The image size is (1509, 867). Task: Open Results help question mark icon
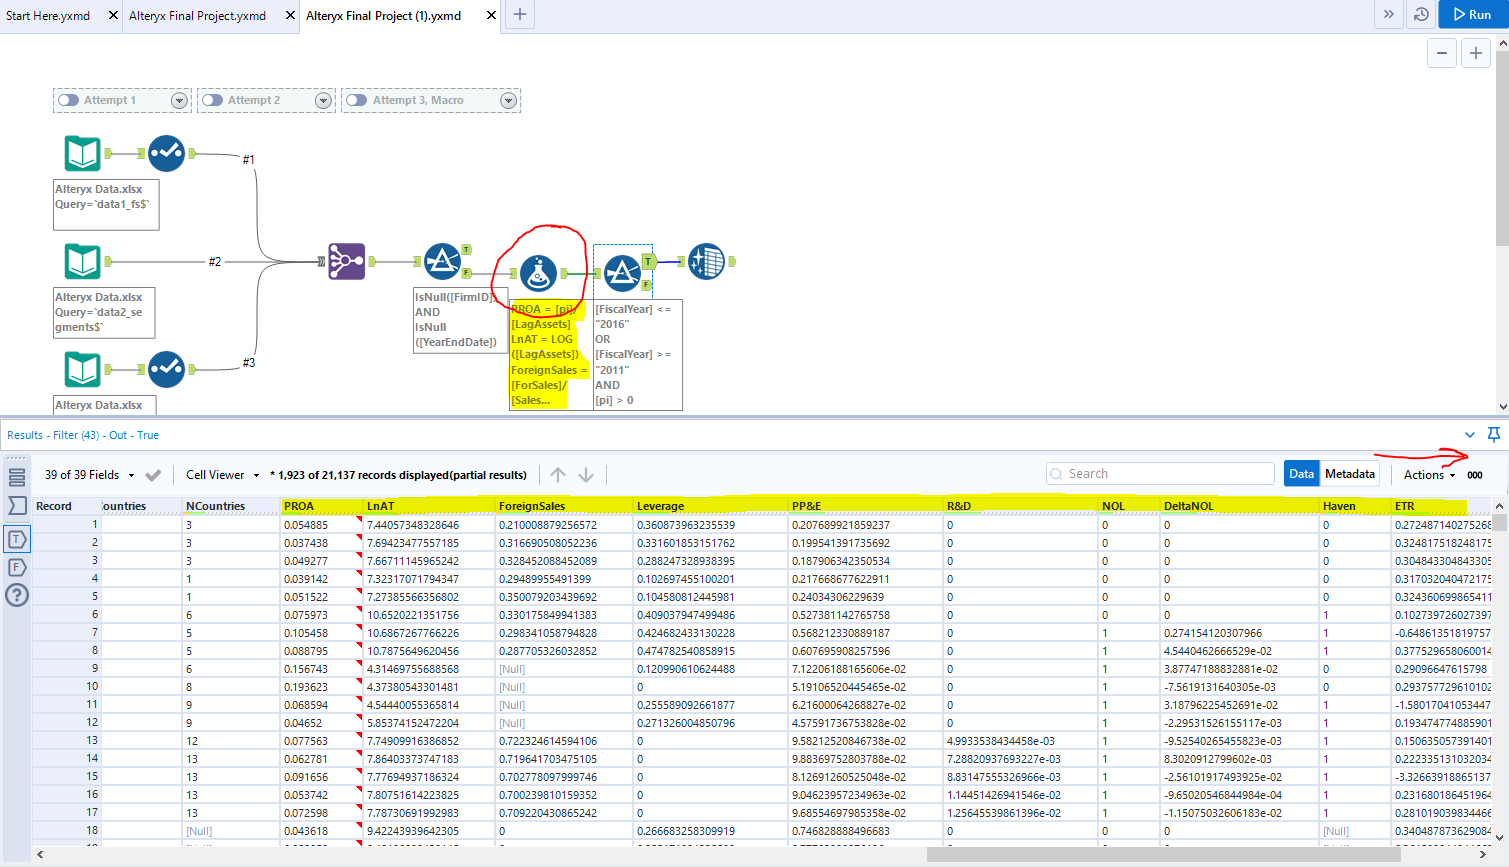tap(17, 596)
